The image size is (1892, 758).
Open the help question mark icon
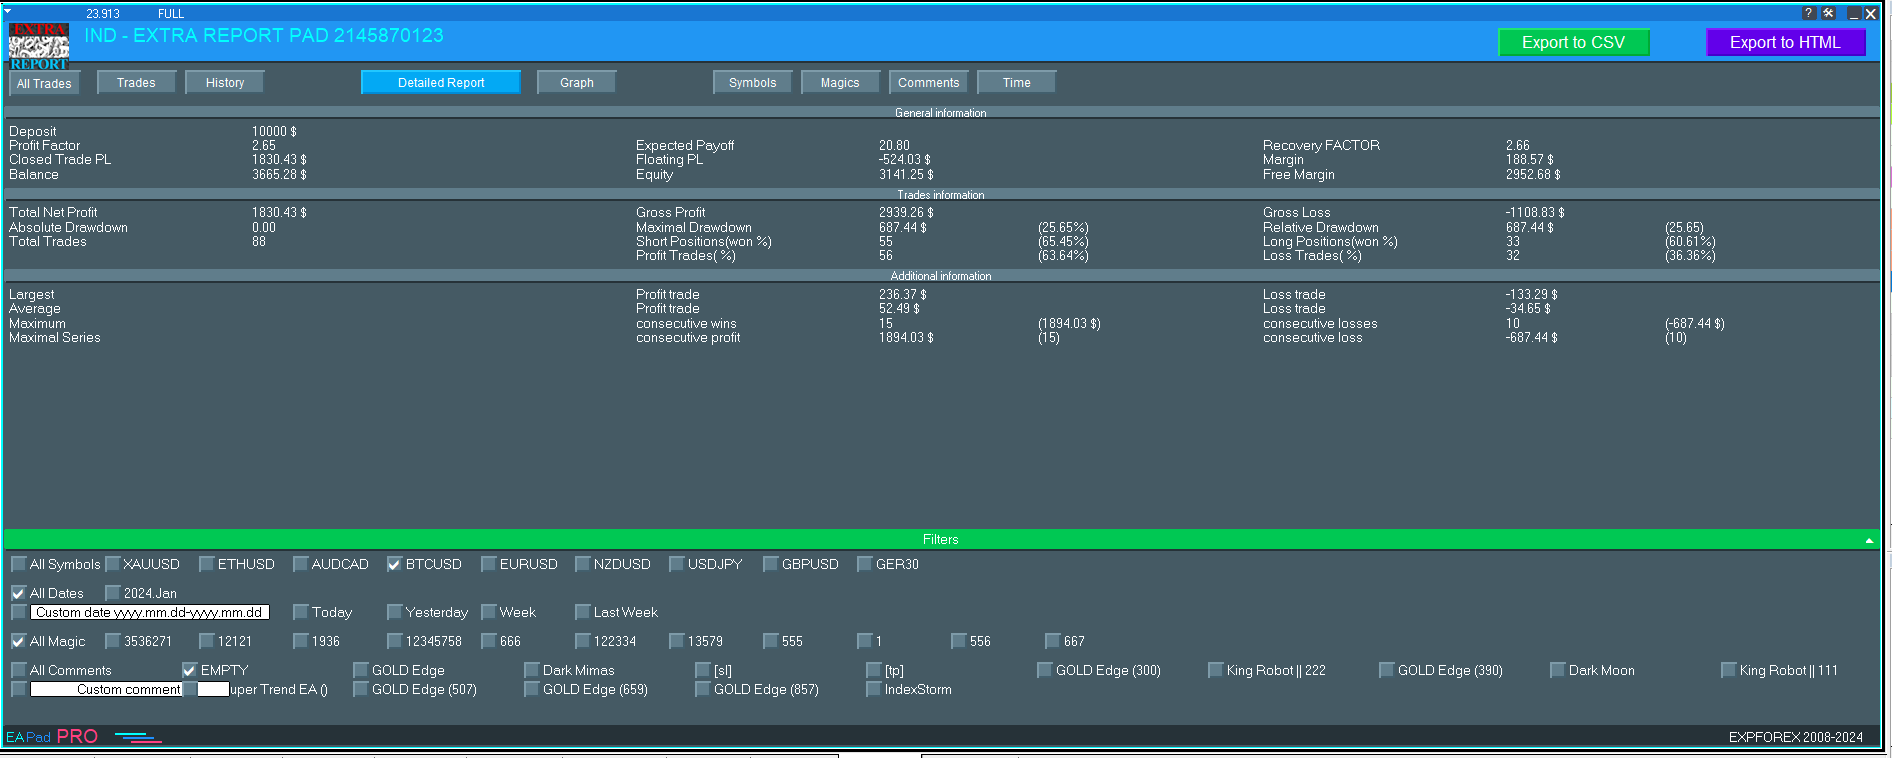pos(1809,13)
